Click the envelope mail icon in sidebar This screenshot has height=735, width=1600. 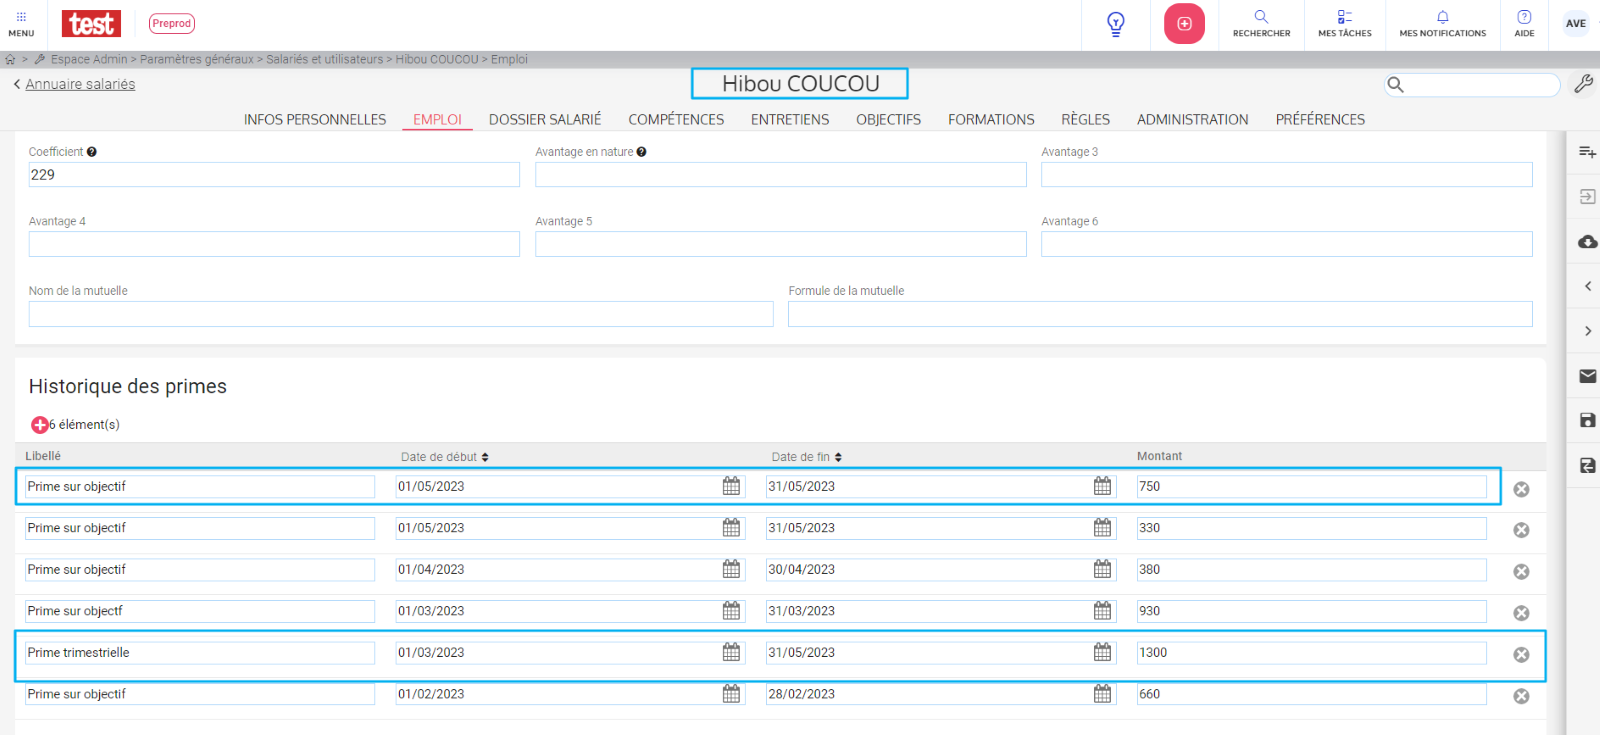tap(1587, 376)
